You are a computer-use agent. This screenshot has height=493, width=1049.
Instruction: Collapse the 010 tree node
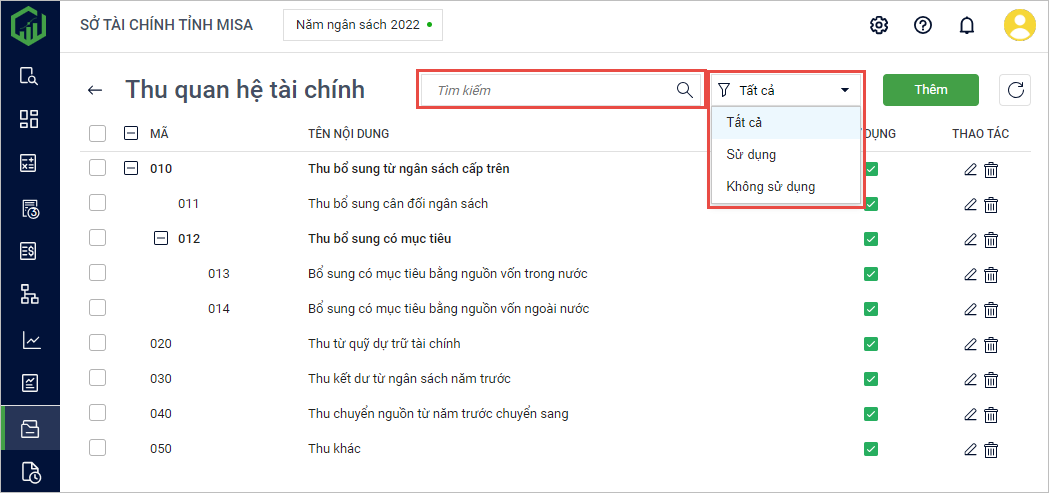click(131, 169)
